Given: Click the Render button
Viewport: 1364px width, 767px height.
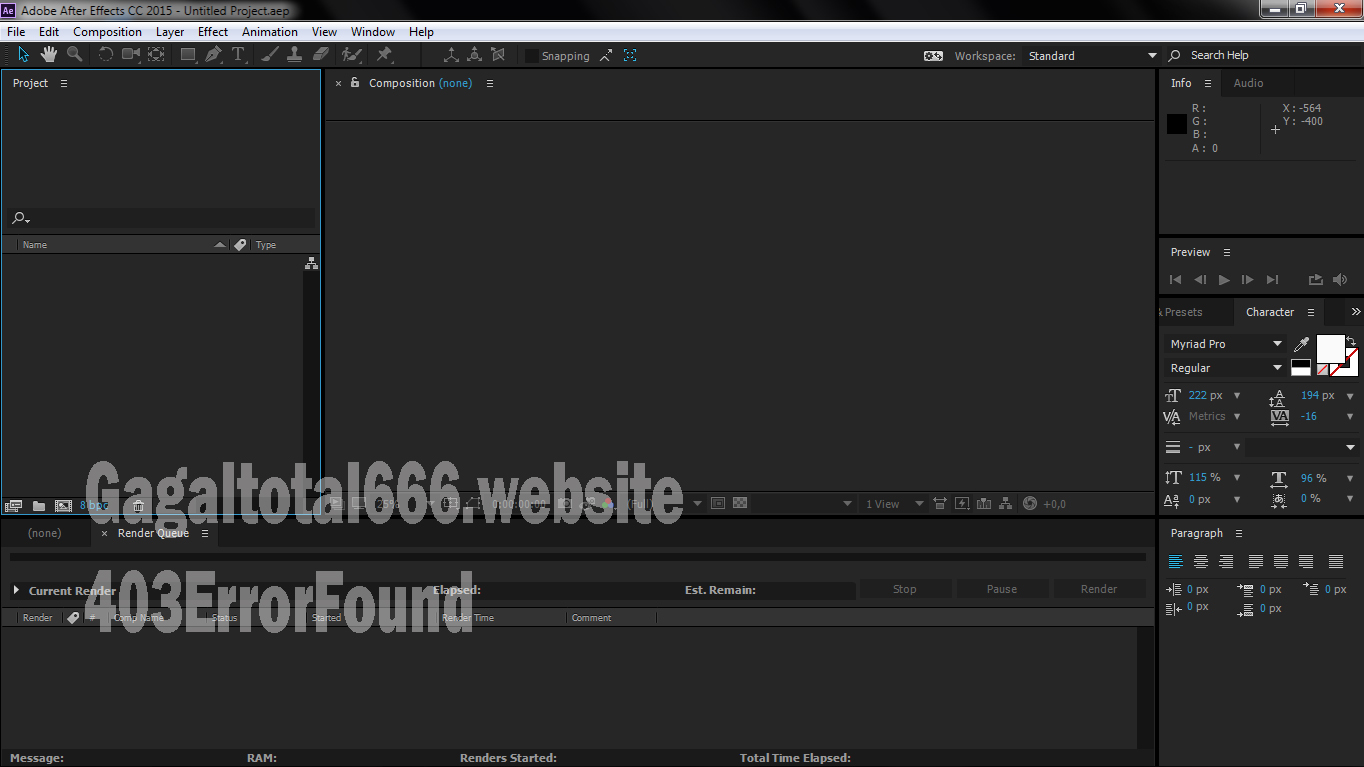Looking at the screenshot, I should point(1099,589).
